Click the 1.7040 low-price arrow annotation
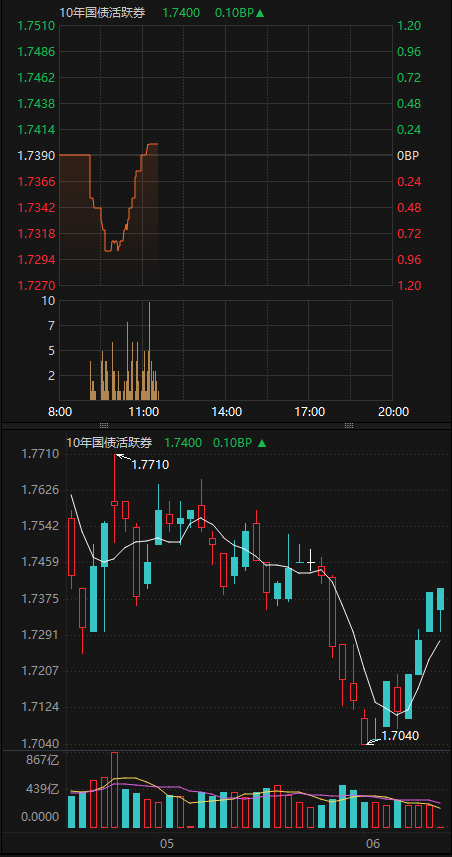The width and height of the screenshot is (452, 857). click(x=392, y=736)
